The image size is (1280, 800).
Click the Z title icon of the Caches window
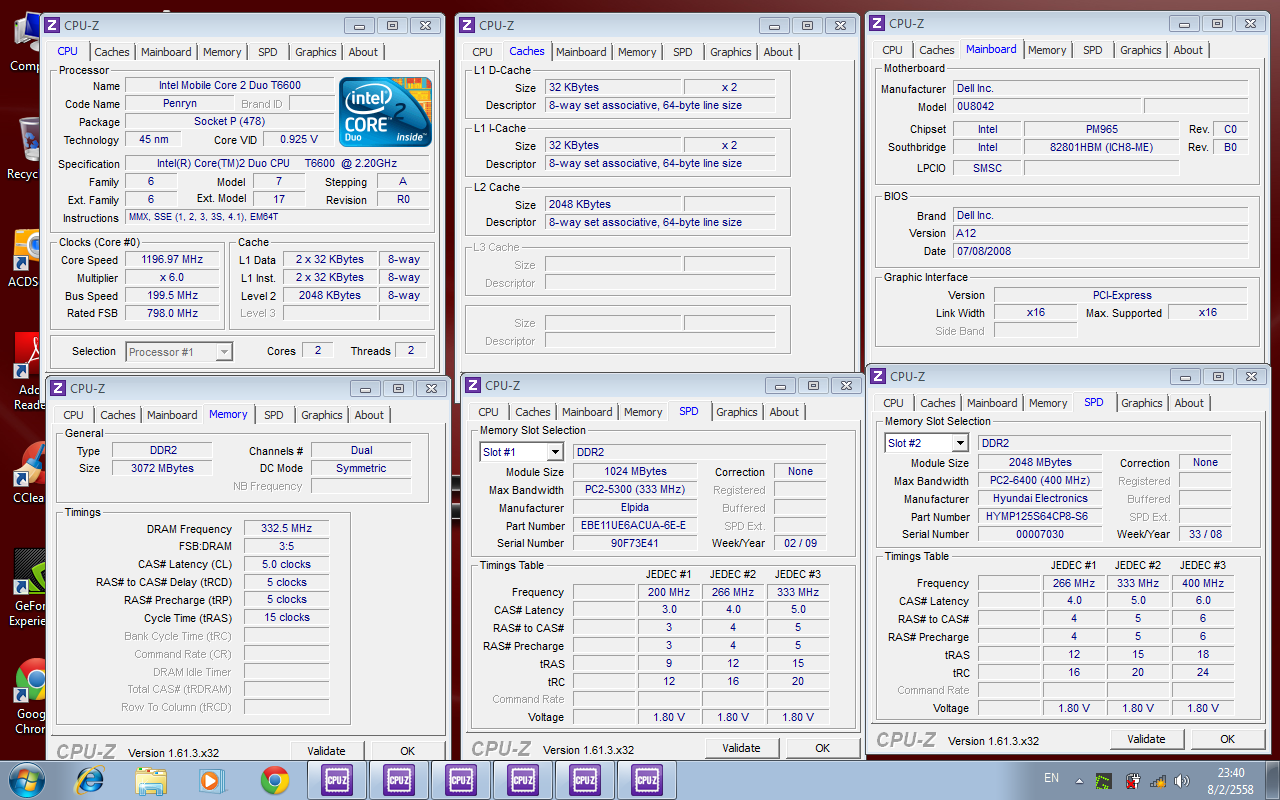[x=468, y=25]
